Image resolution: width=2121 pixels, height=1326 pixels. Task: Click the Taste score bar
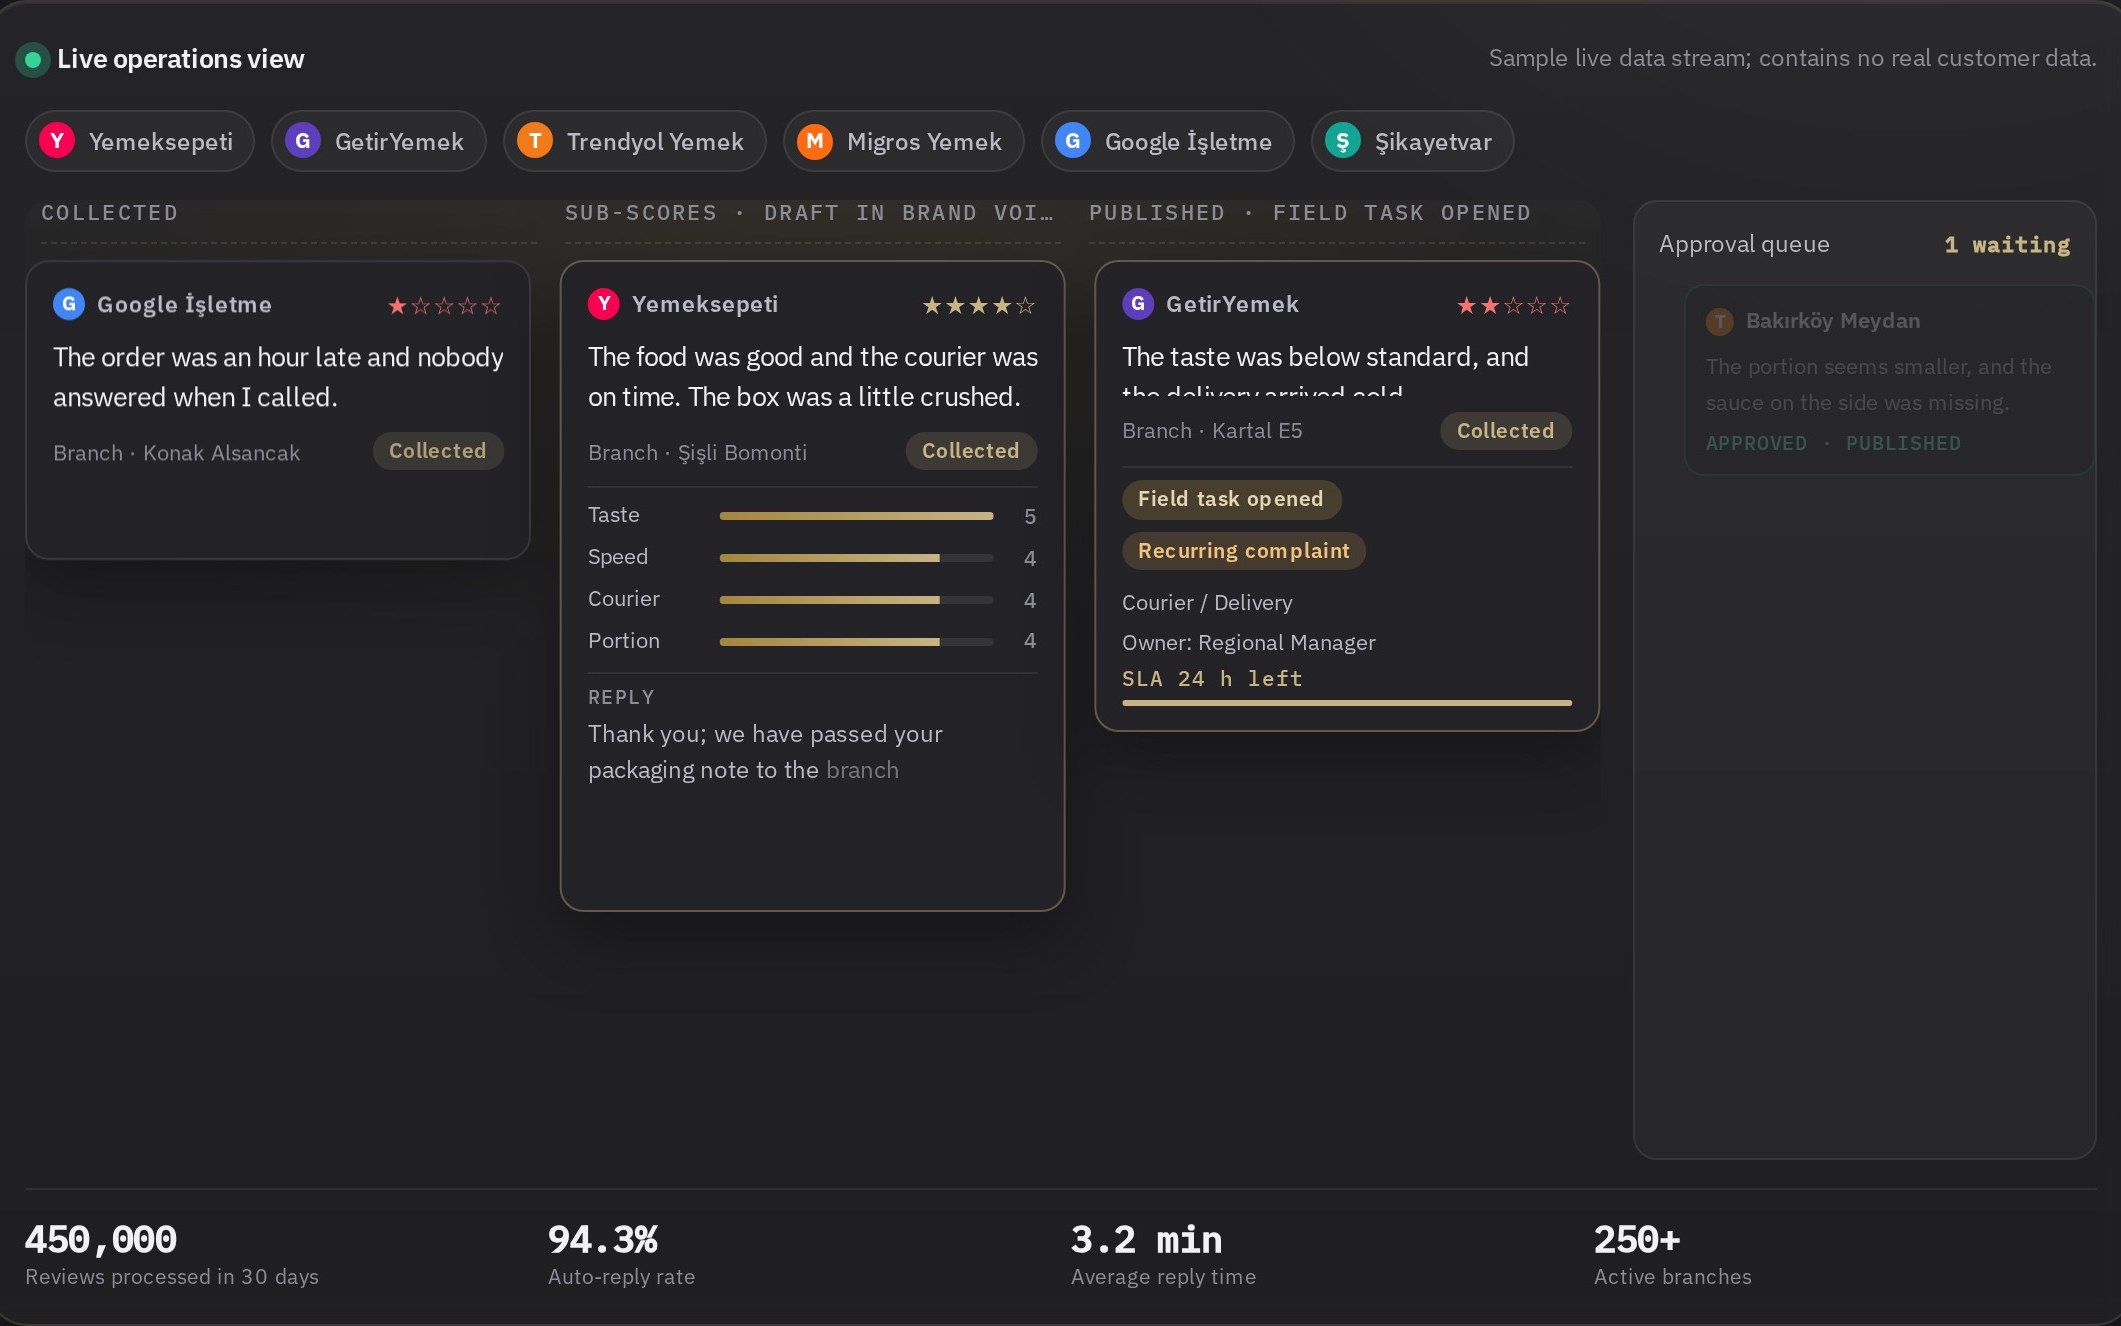(856, 516)
